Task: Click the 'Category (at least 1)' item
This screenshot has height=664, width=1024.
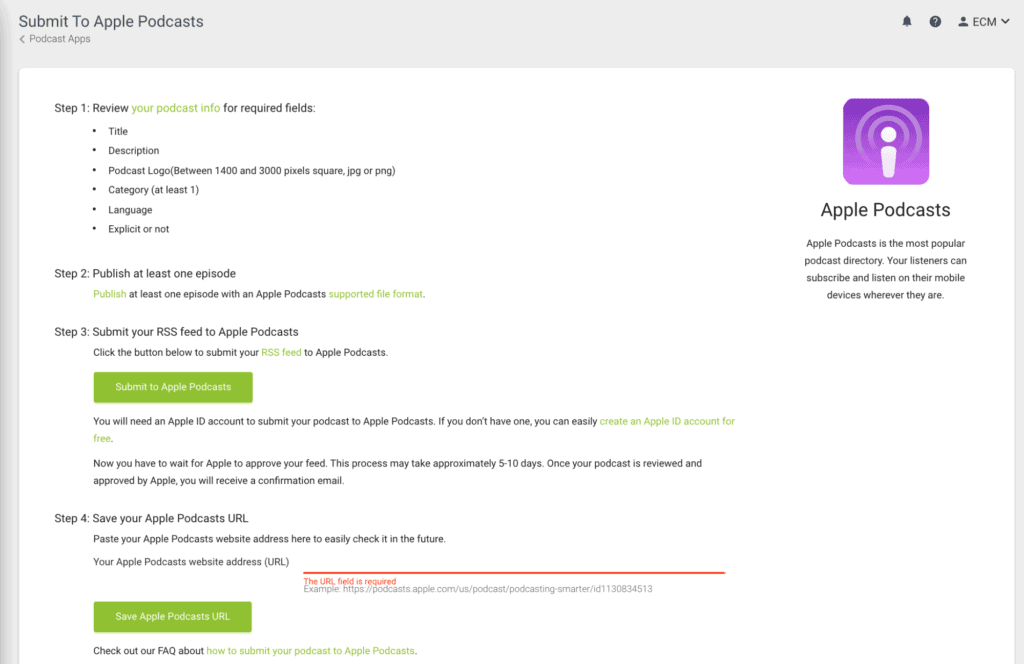Action: [x=153, y=190]
